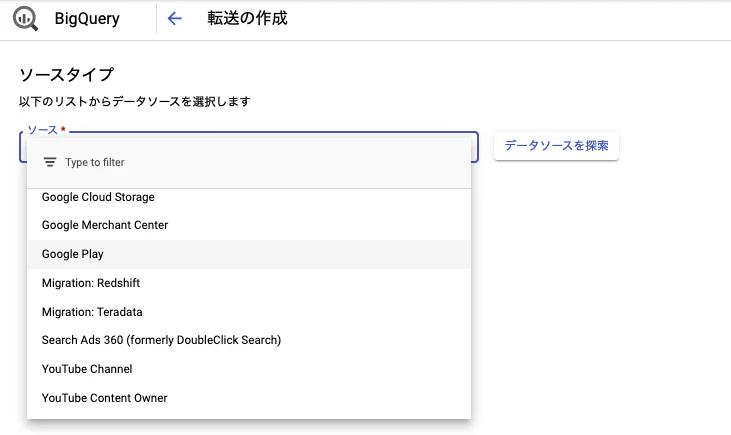Click the BigQuery logo icon
731x435 pixels.
[25, 19]
